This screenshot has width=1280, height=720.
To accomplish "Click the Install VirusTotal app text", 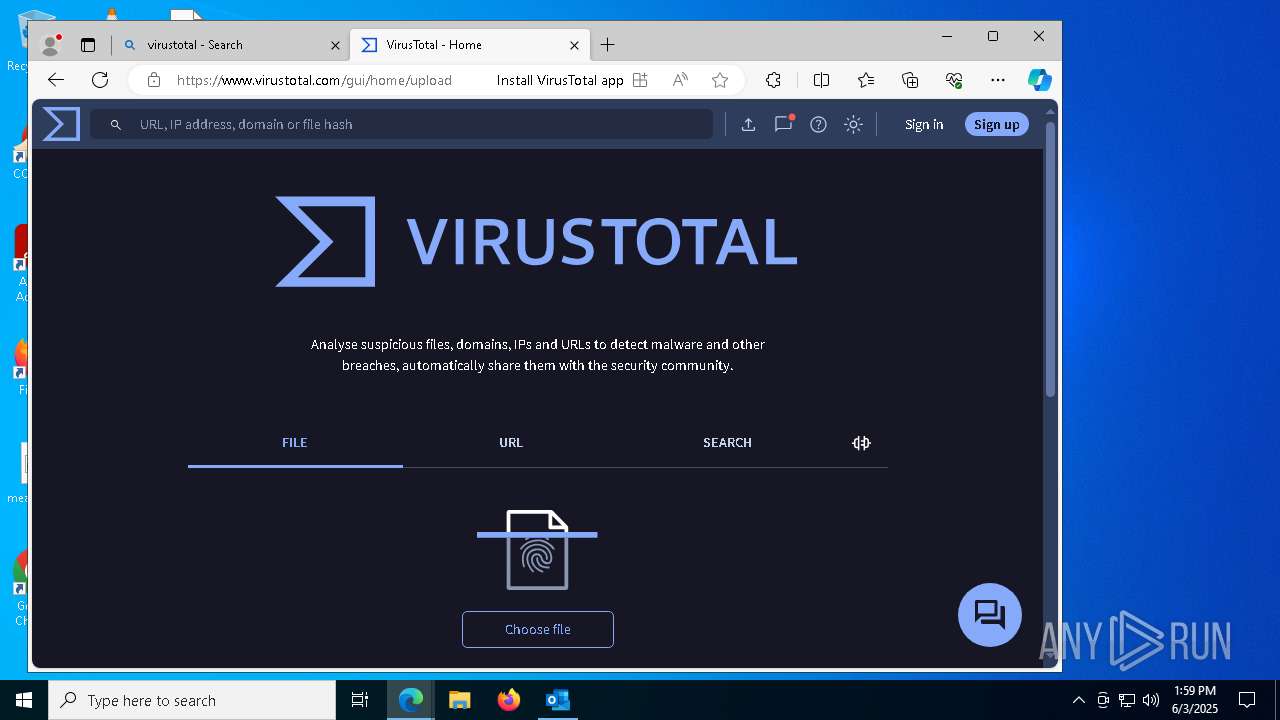I will tap(560, 80).
